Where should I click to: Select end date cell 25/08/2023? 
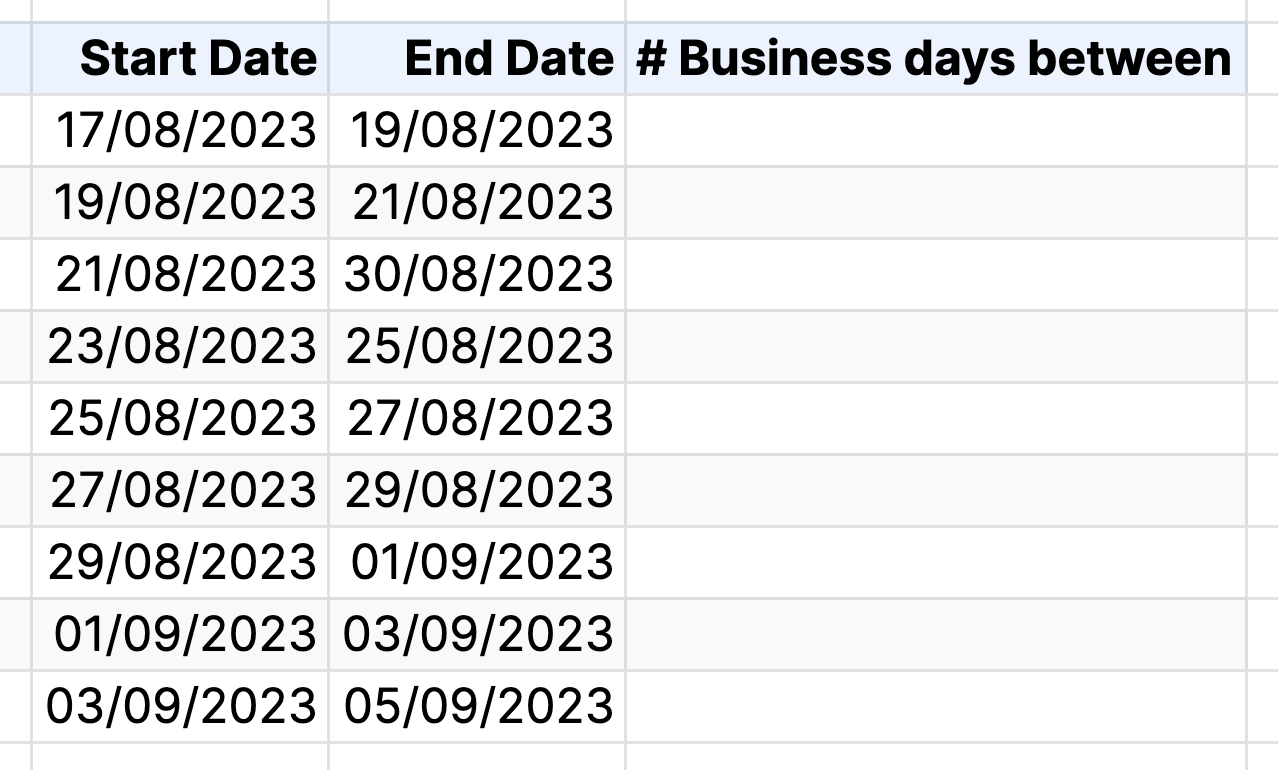tap(477, 347)
